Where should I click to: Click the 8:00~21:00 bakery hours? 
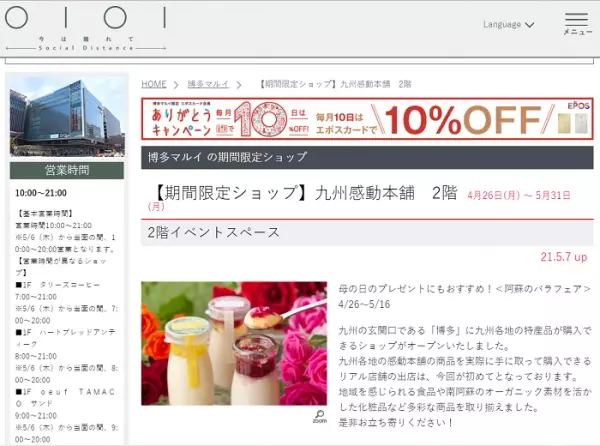(36, 356)
